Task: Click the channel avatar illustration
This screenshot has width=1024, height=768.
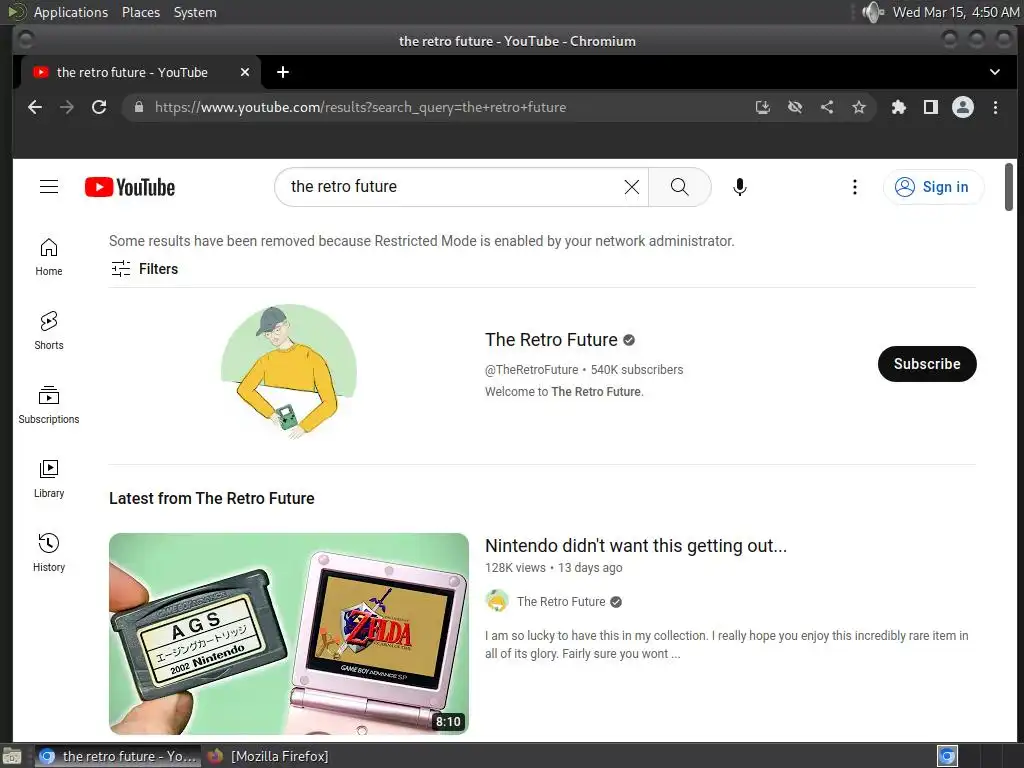Action: click(289, 371)
